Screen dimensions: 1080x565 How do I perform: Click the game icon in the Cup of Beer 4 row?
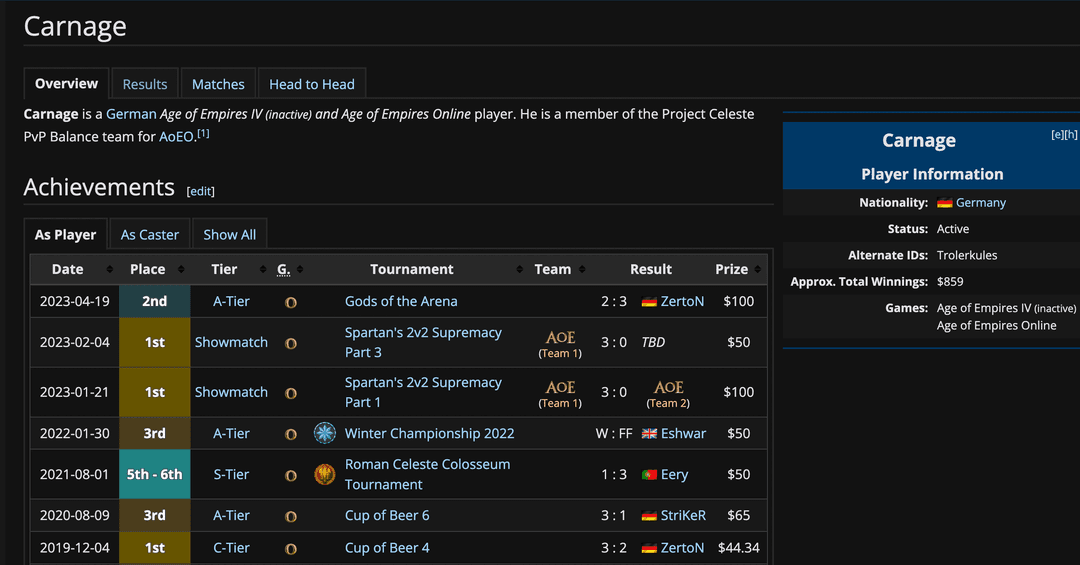point(291,548)
